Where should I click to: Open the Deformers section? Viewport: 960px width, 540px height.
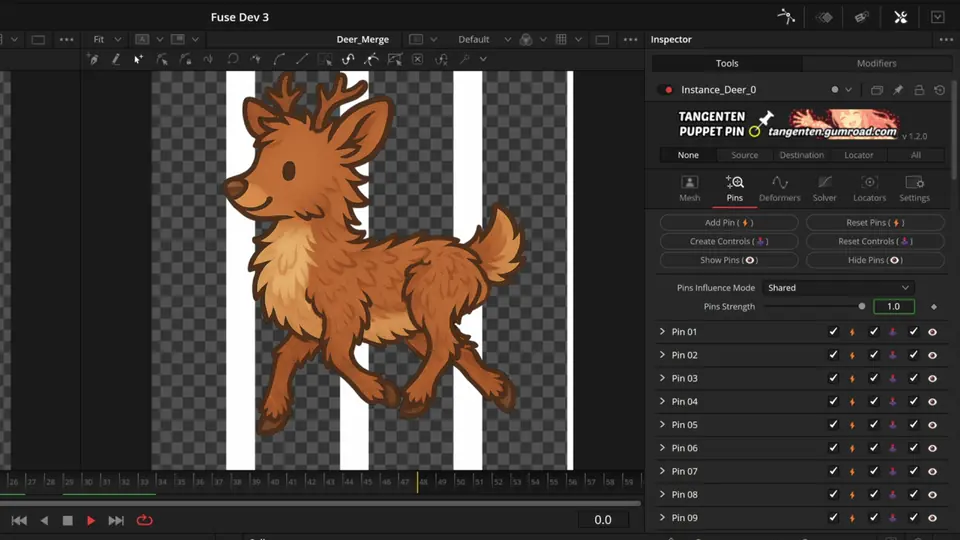779,189
